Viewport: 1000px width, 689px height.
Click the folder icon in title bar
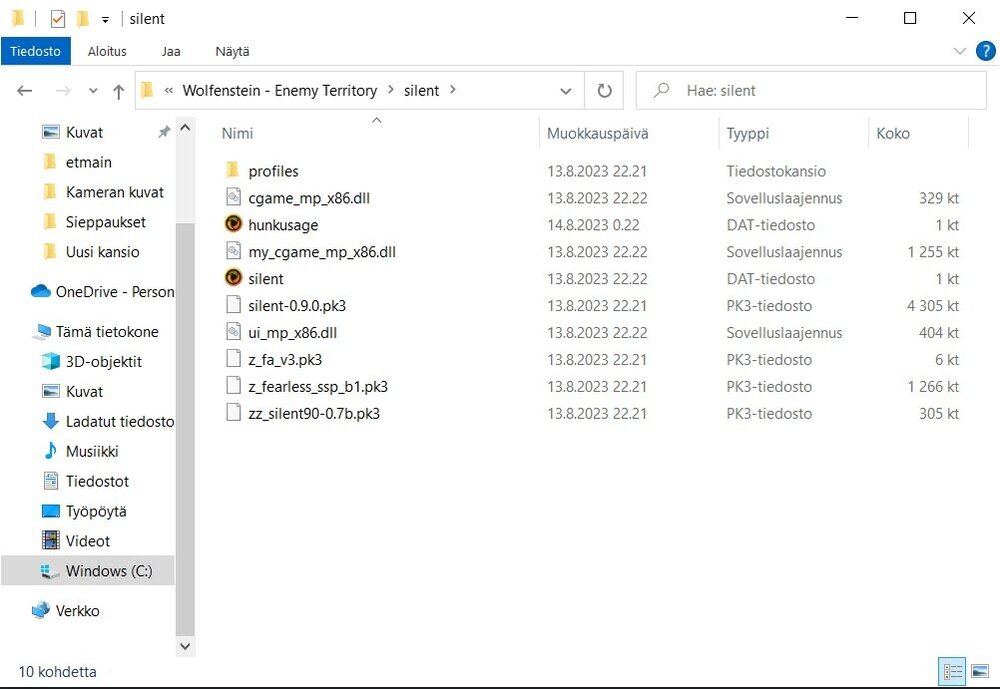click(18, 18)
